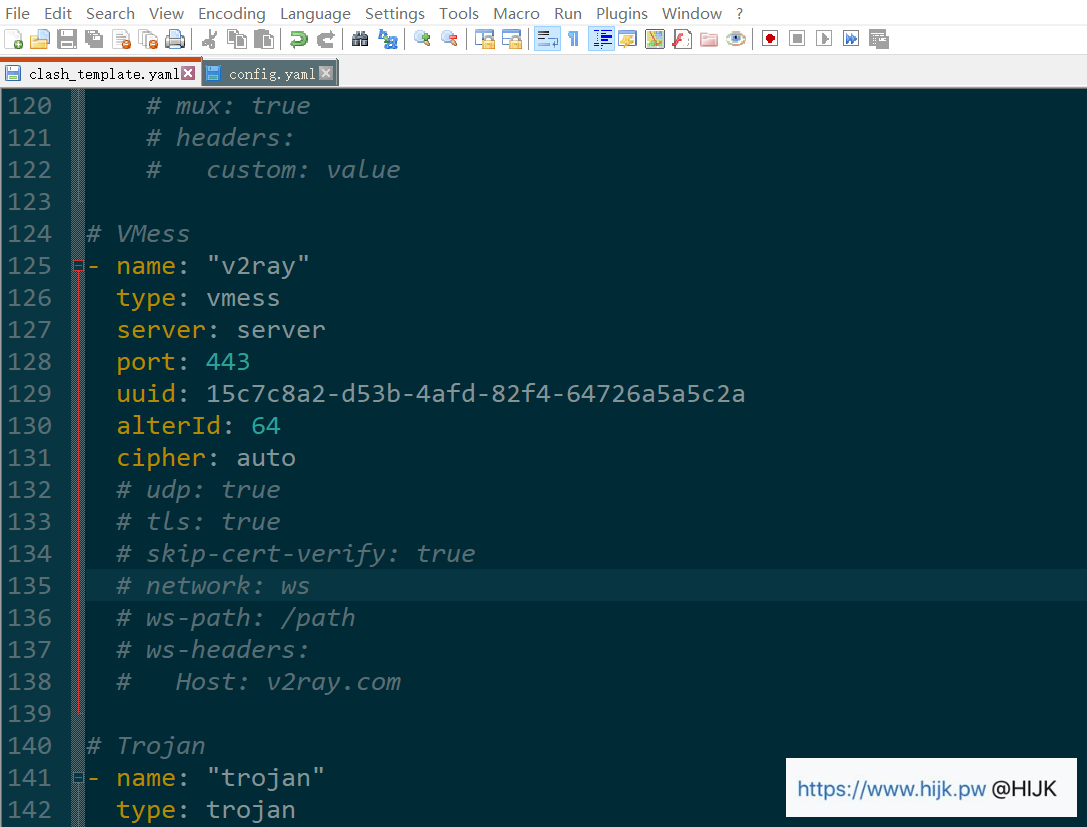The height and width of the screenshot is (827, 1087).
Task: Click the Zoom In magnifier icon
Action: (422, 39)
